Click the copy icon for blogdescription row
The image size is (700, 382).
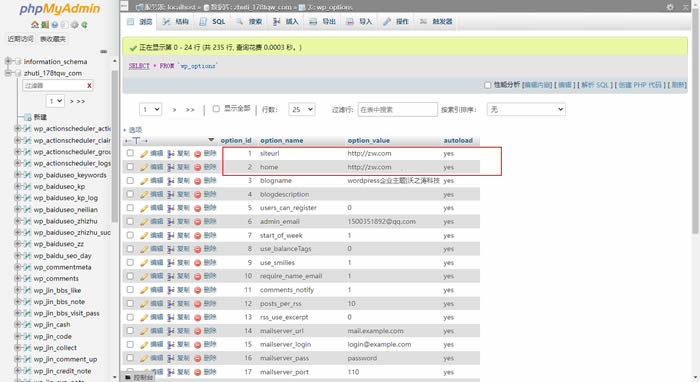click(x=171, y=194)
